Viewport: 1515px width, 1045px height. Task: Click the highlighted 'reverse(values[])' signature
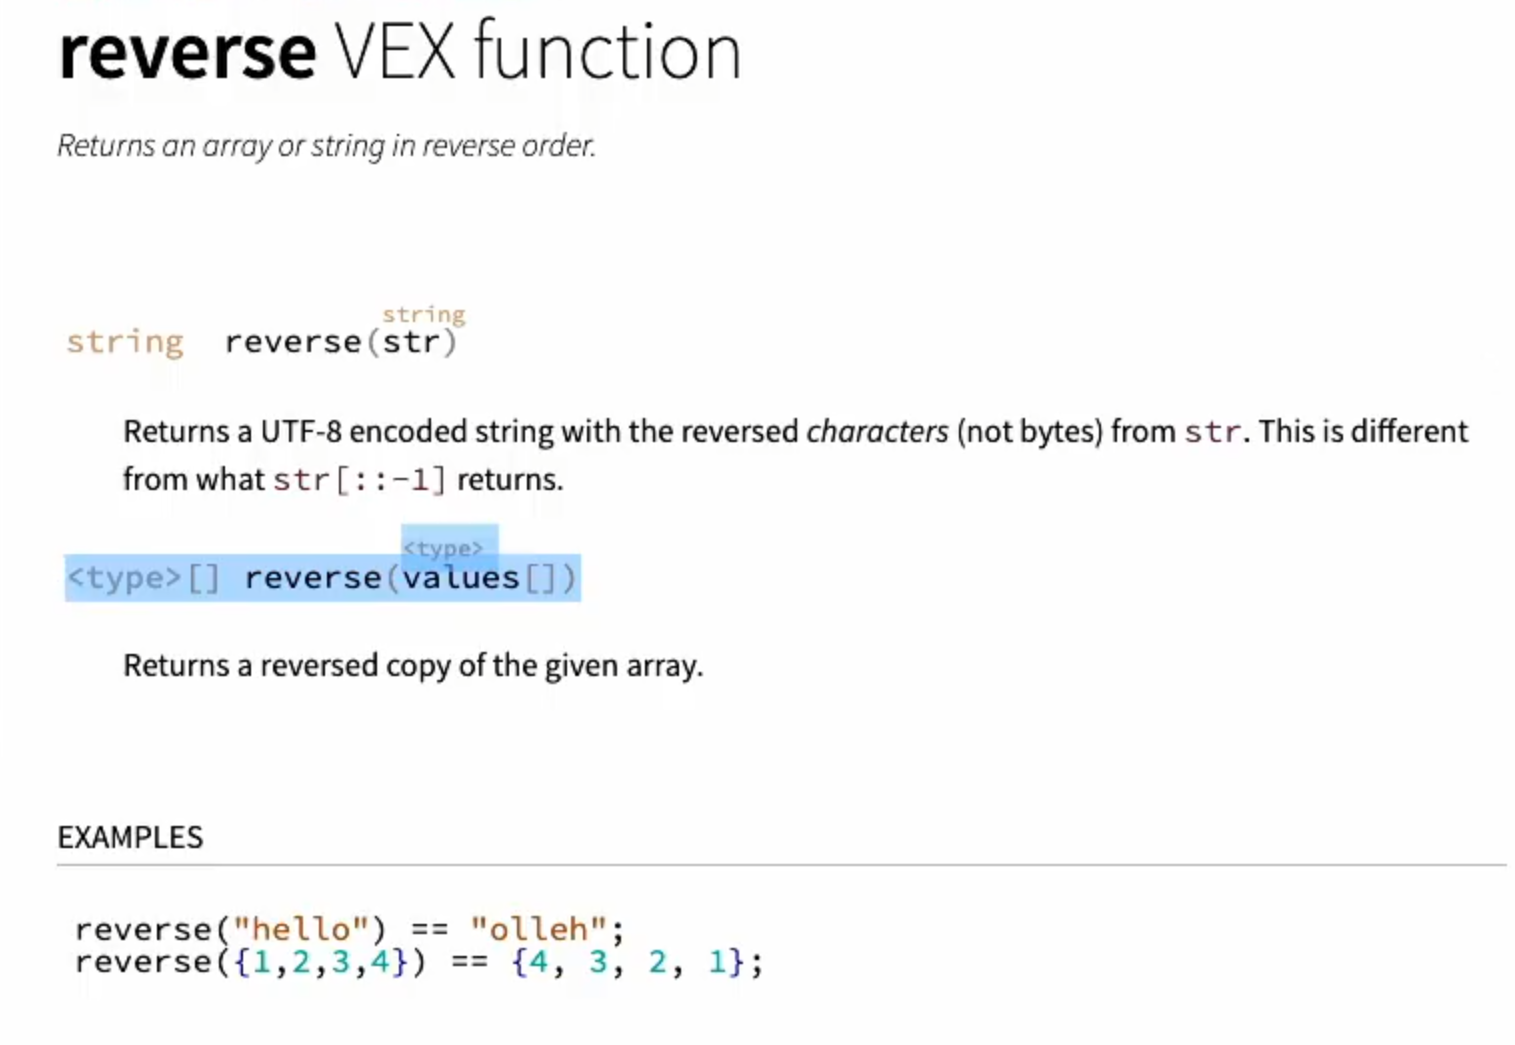click(x=411, y=578)
